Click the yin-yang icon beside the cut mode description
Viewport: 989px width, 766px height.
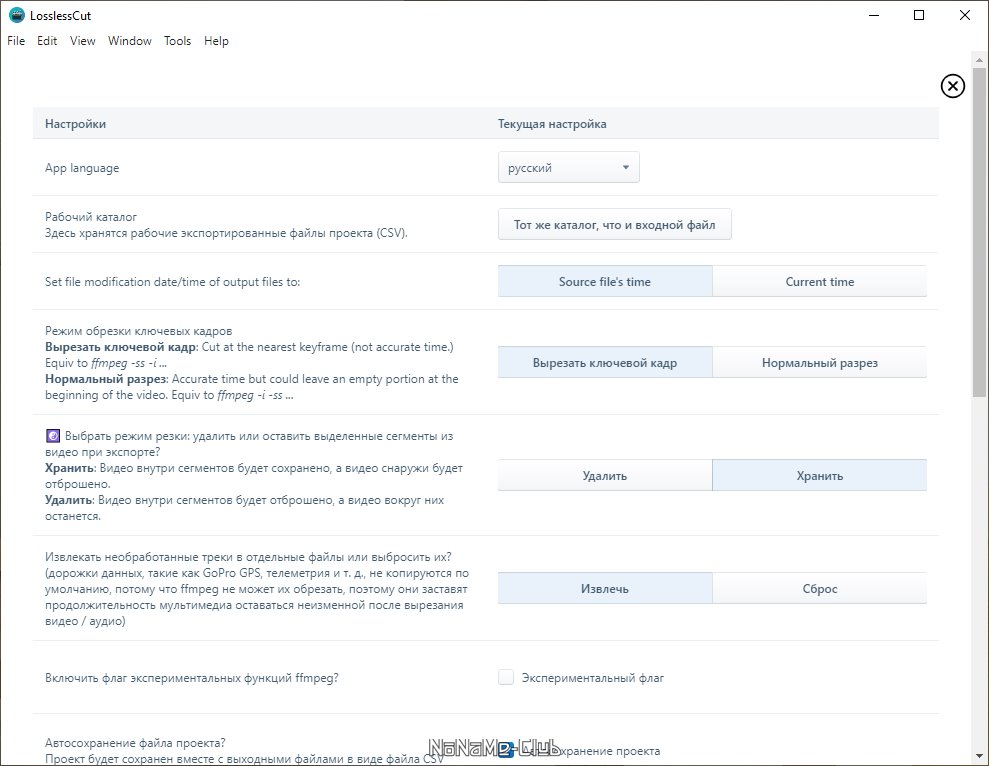coord(53,436)
